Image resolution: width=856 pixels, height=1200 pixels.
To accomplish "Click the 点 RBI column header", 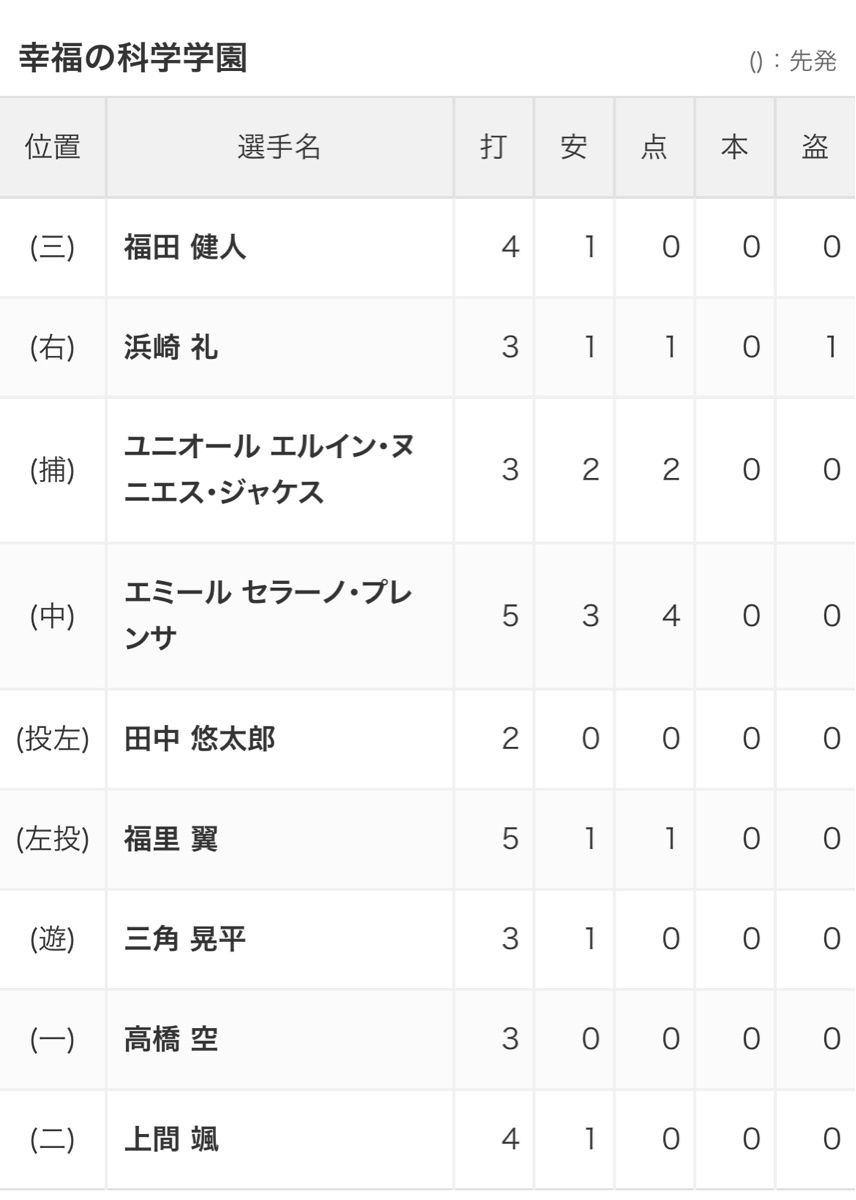I will click(653, 147).
